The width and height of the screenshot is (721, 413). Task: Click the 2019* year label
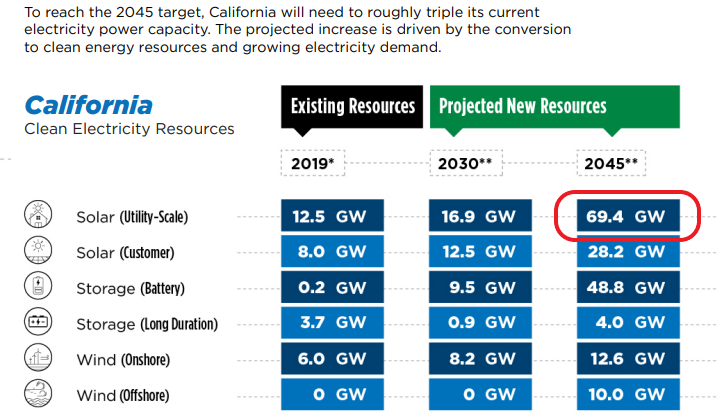313,163
